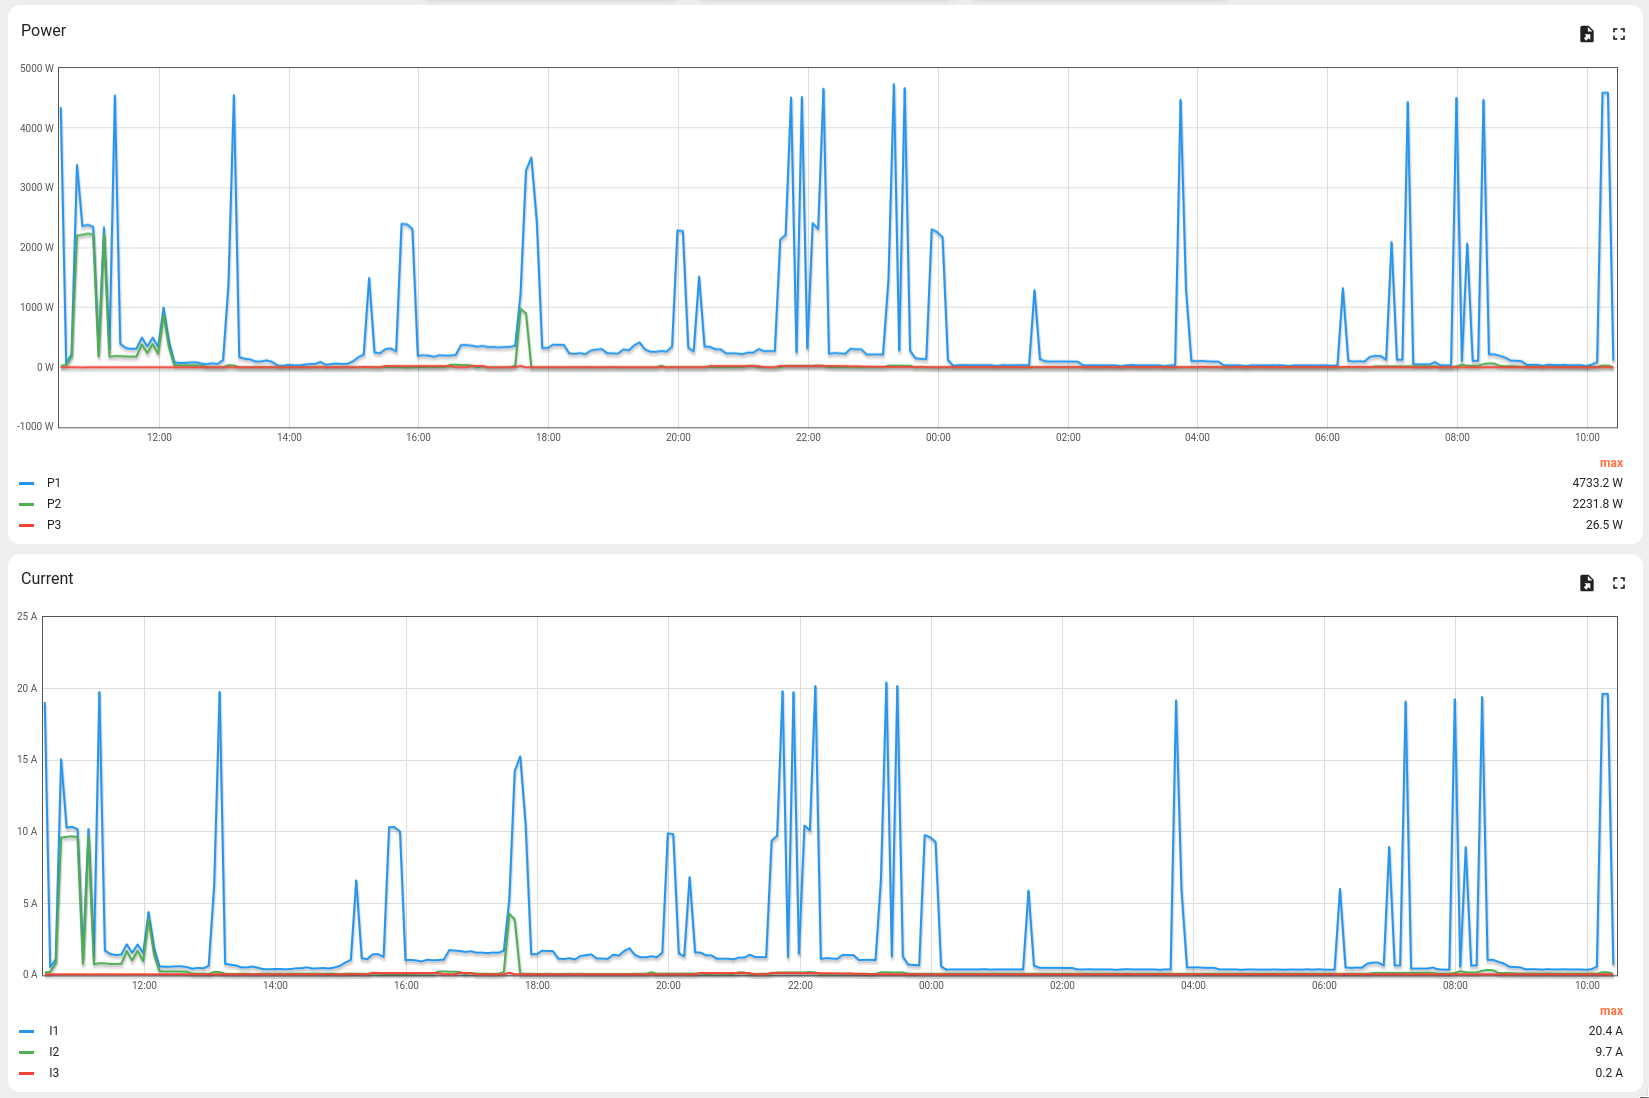Select the 4733.2 W max value for P1

(x=1597, y=483)
